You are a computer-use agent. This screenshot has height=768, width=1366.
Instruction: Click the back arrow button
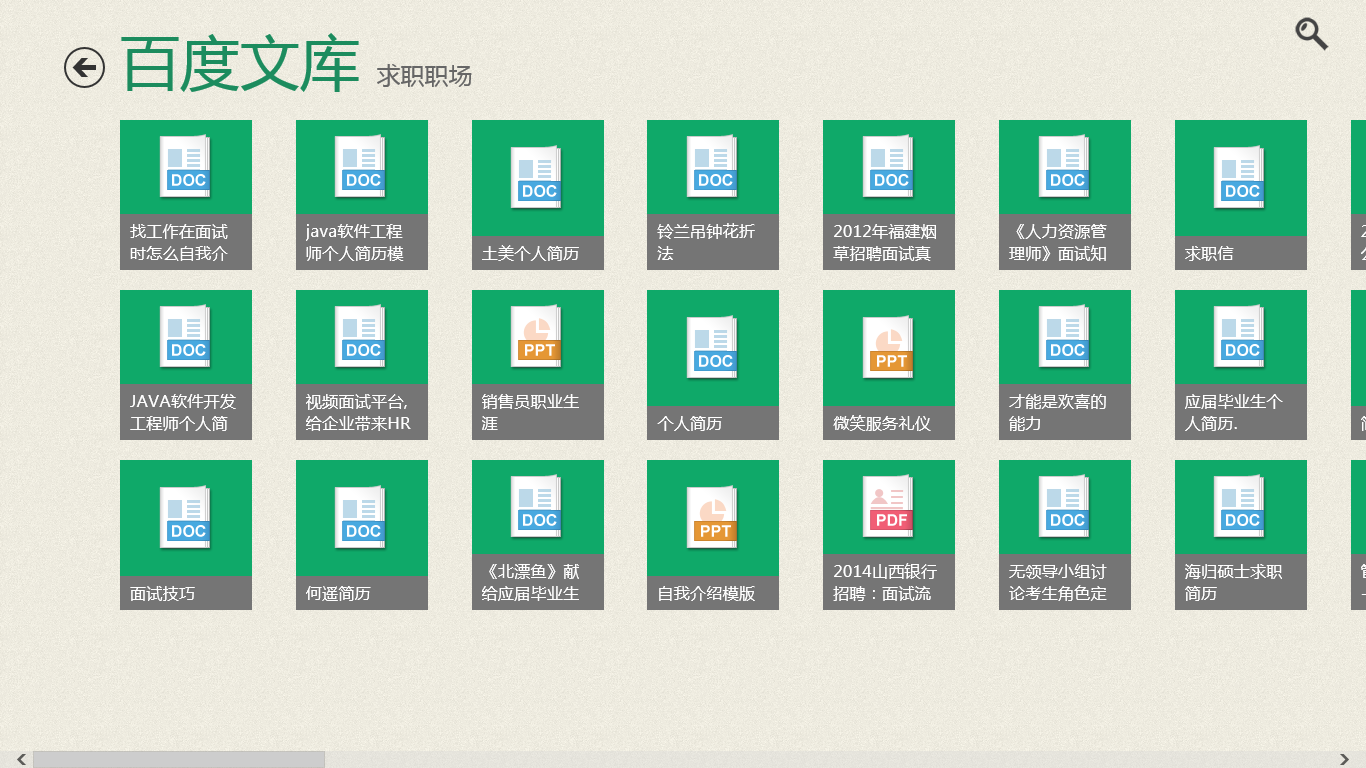point(85,65)
